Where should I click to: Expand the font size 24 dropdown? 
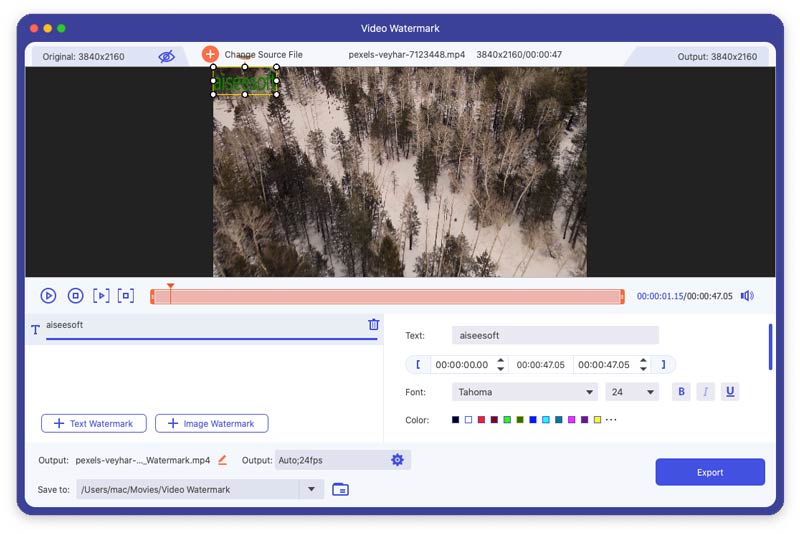pos(631,392)
